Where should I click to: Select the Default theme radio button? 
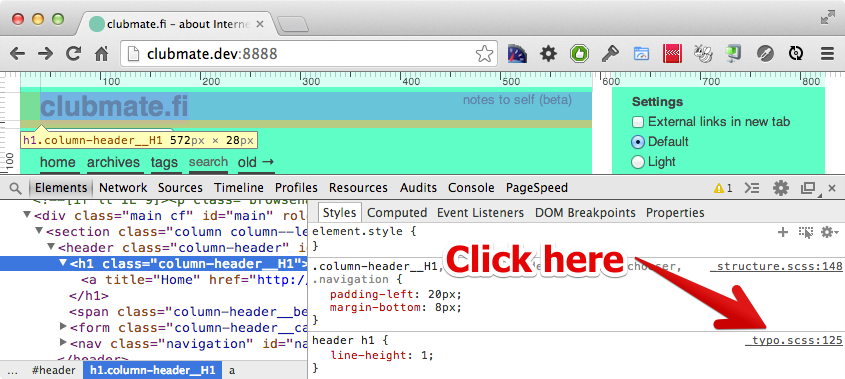(x=638, y=142)
